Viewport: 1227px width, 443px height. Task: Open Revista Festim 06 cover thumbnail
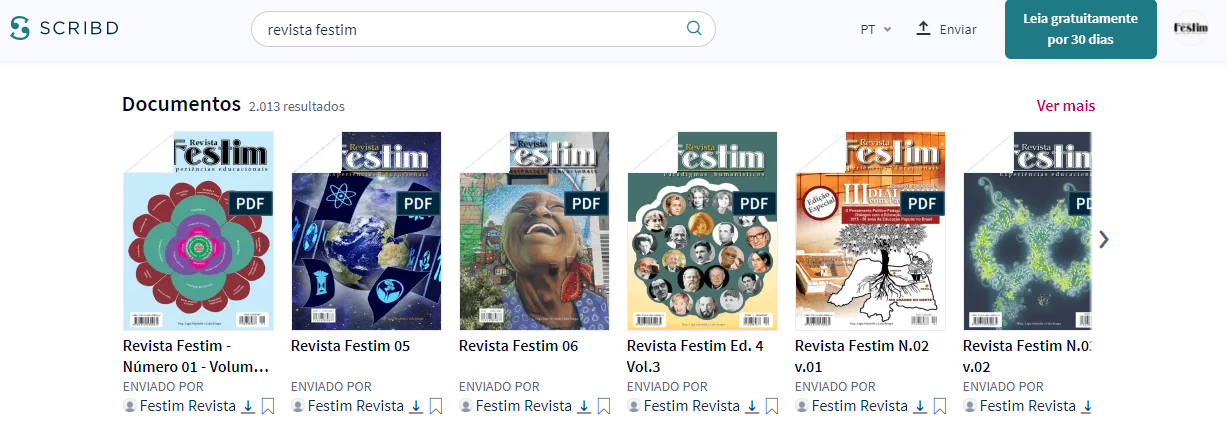tap(534, 231)
